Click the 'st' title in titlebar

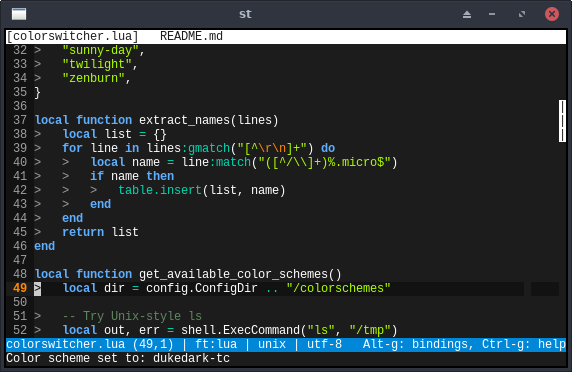pyautogui.click(x=245, y=14)
